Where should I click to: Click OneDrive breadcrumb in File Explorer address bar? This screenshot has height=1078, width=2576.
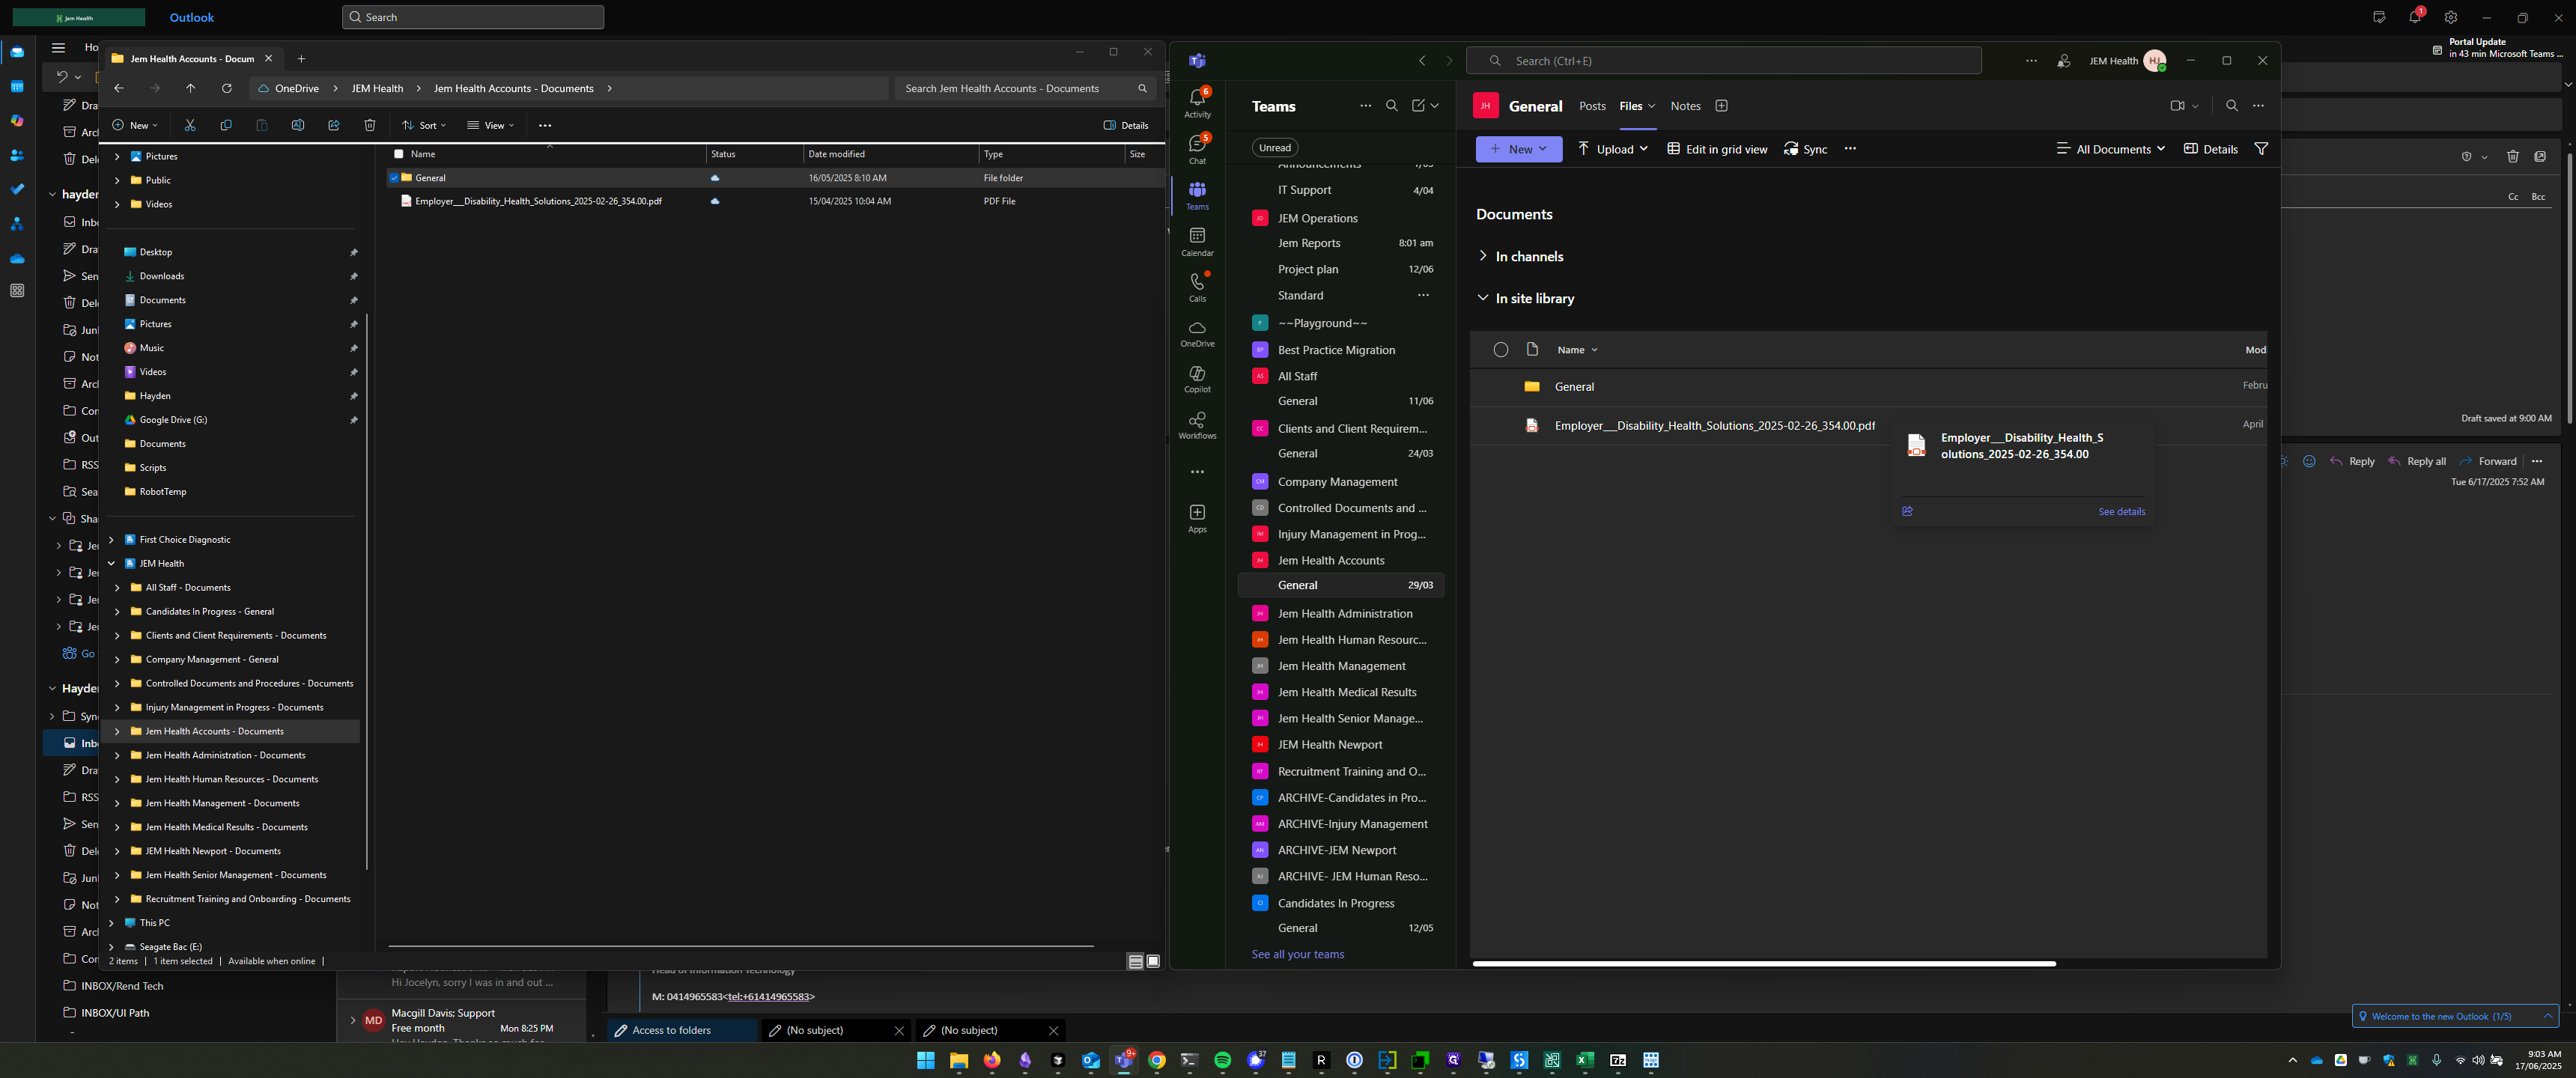point(297,88)
